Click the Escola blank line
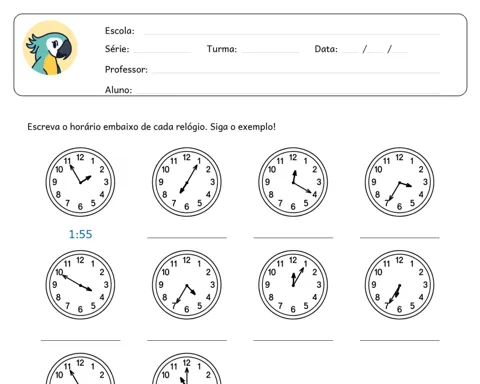The width and height of the screenshot is (480, 384). click(292, 34)
